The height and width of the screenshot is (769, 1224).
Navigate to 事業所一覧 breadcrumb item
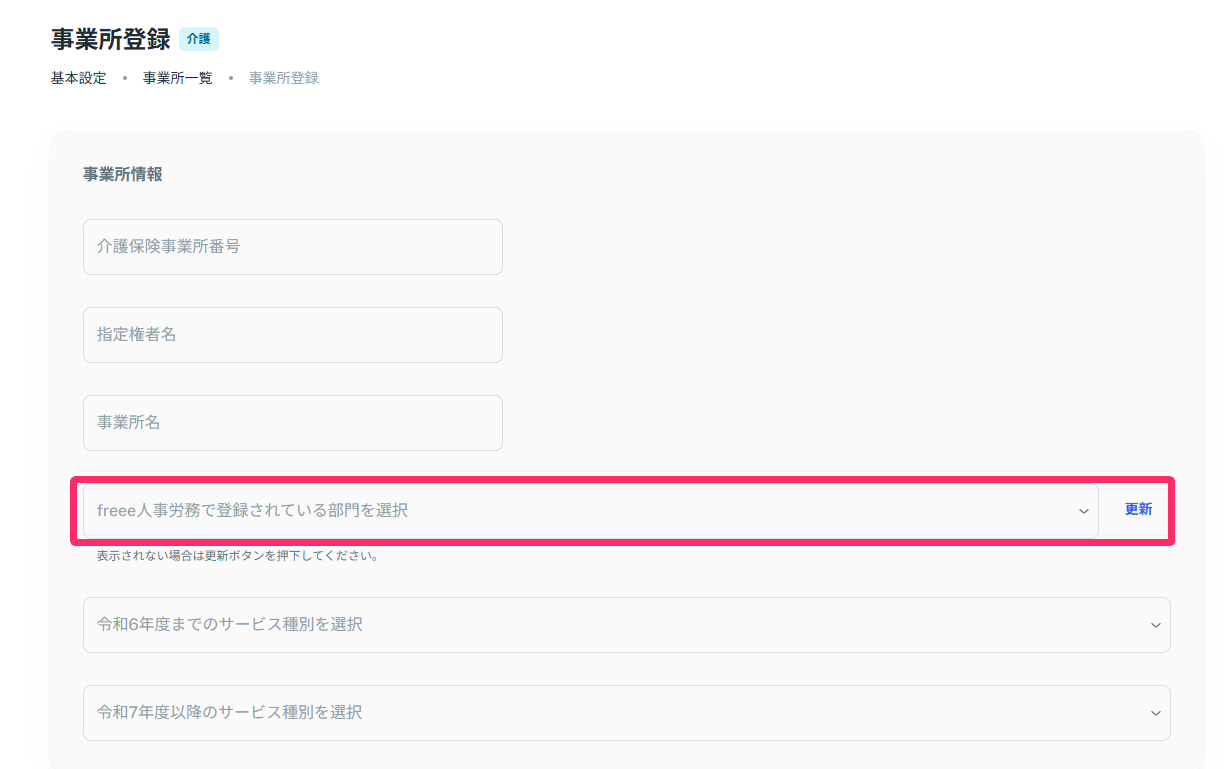[x=178, y=78]
